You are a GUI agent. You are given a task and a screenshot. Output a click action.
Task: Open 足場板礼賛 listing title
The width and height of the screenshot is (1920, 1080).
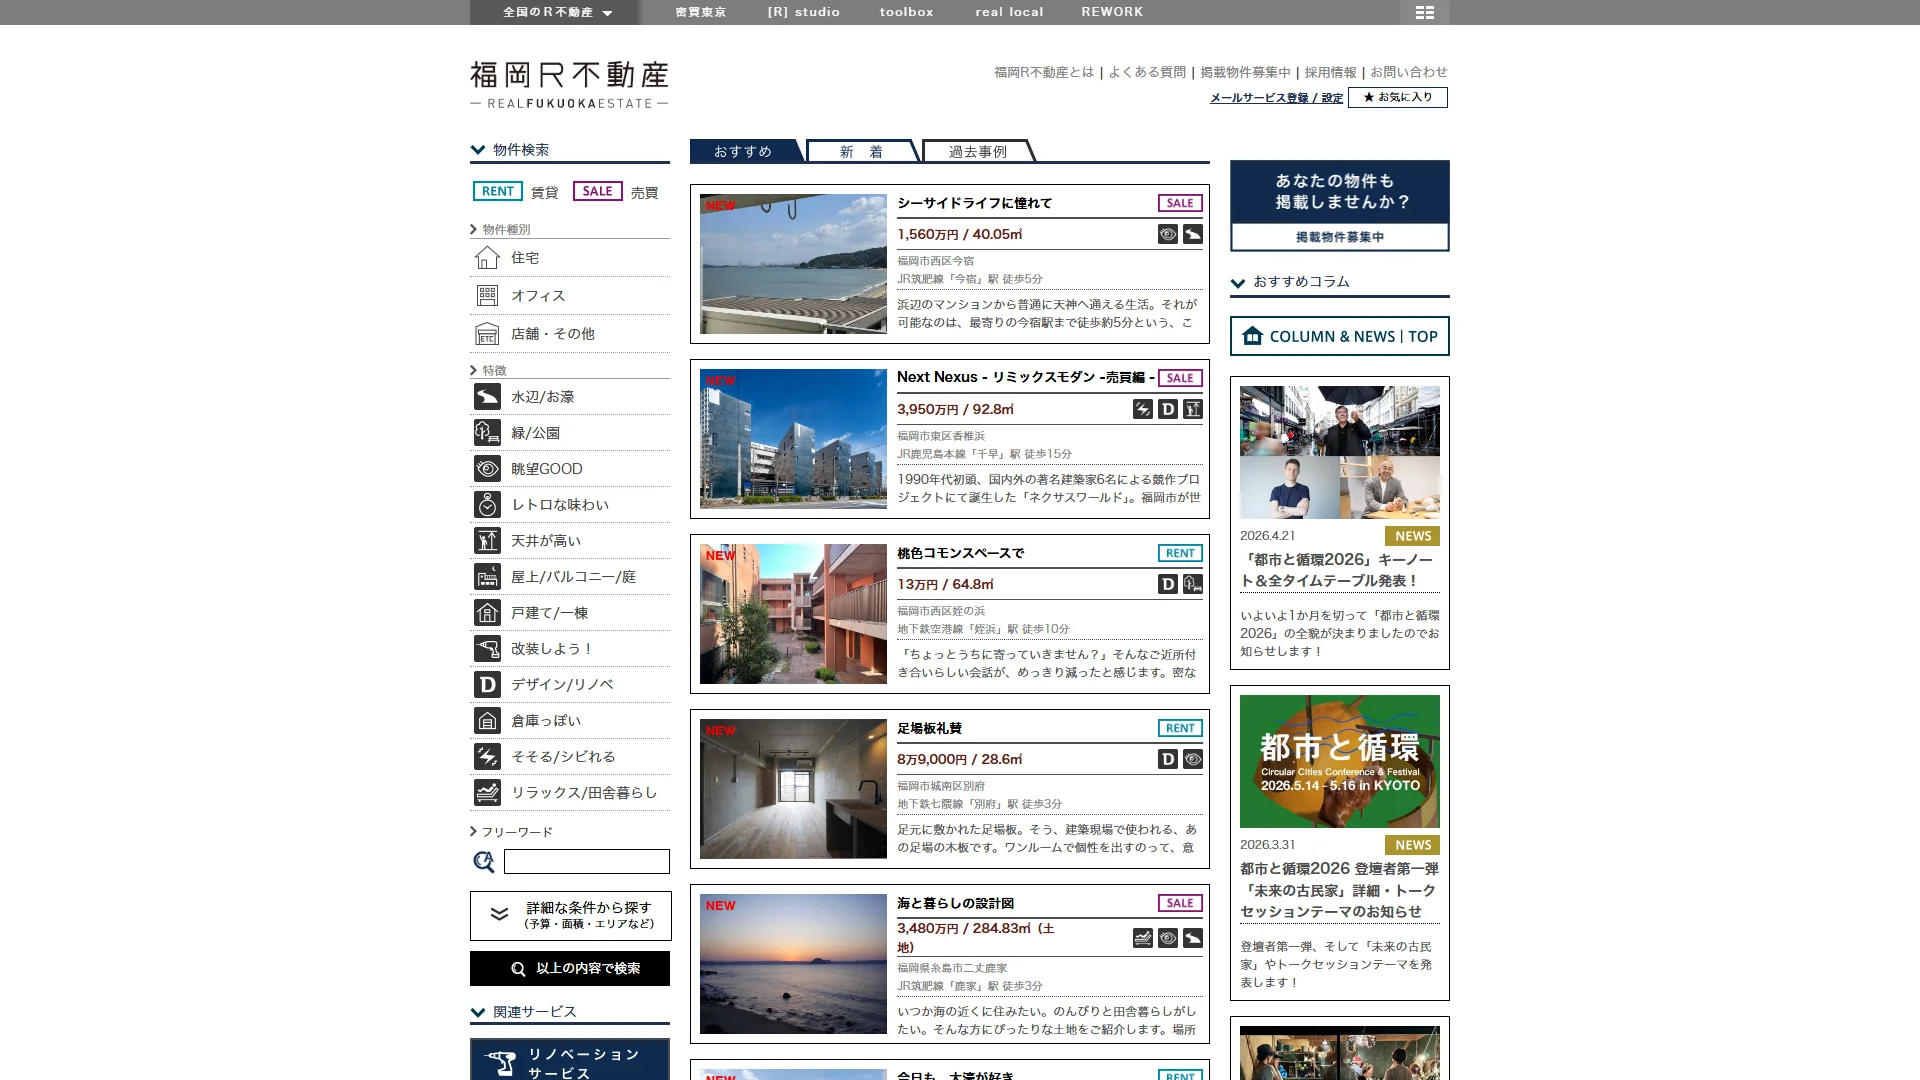tap(929, 728)
